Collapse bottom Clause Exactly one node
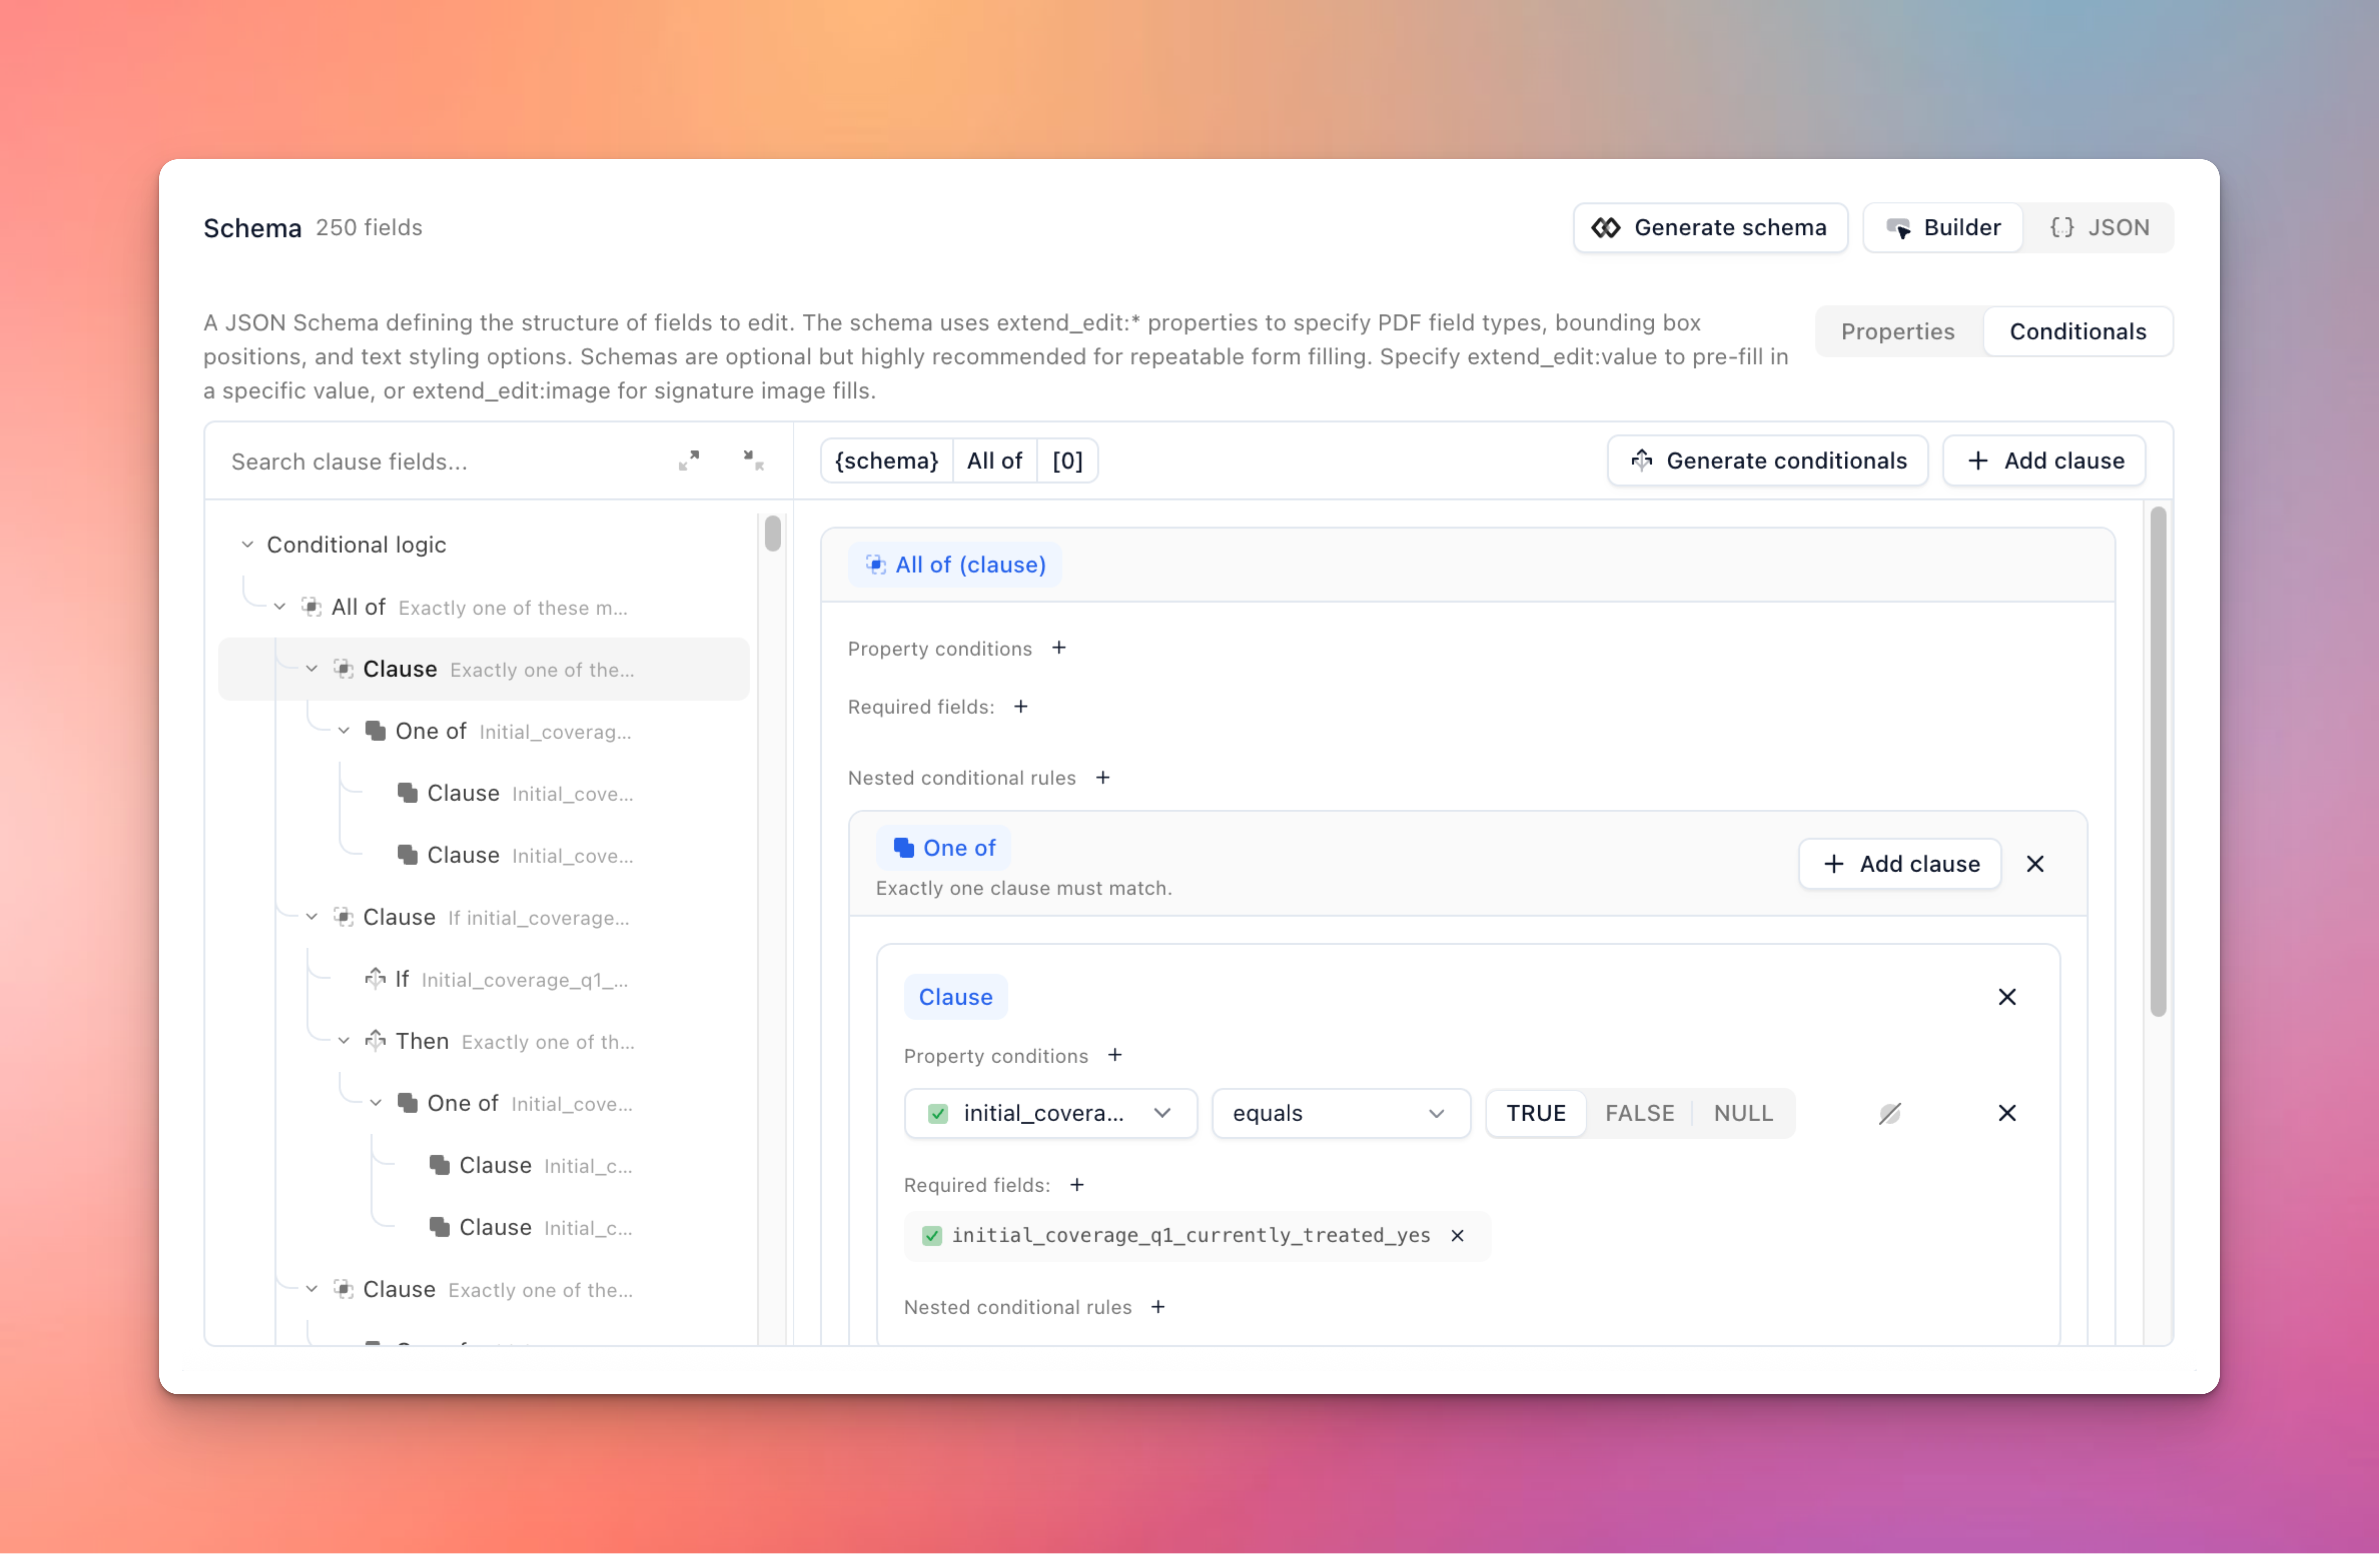Image resolution: width=2380 pixels, height=1554 pixels. pyautogui.click(x=312, y=1289)
